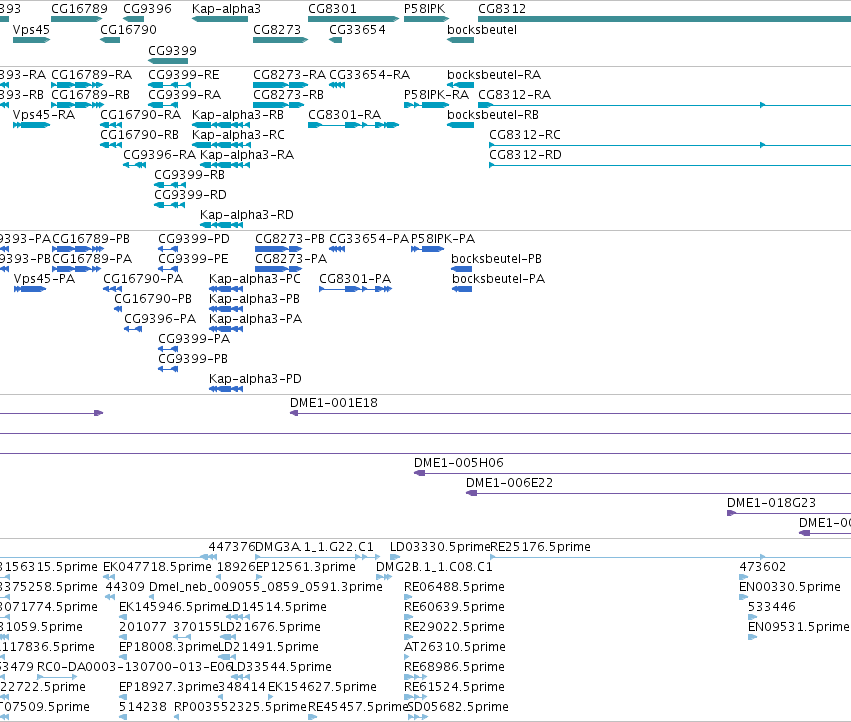This screenshot has width=851, height=722.
Task: Click the bocksbeutel gene label
Action: [482, 30]
